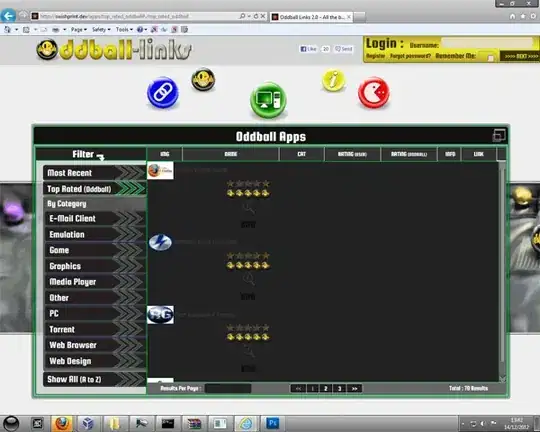This screenshot has height=432, width=540.
Task: Filter by Torrent category
Action: point(95,329)
